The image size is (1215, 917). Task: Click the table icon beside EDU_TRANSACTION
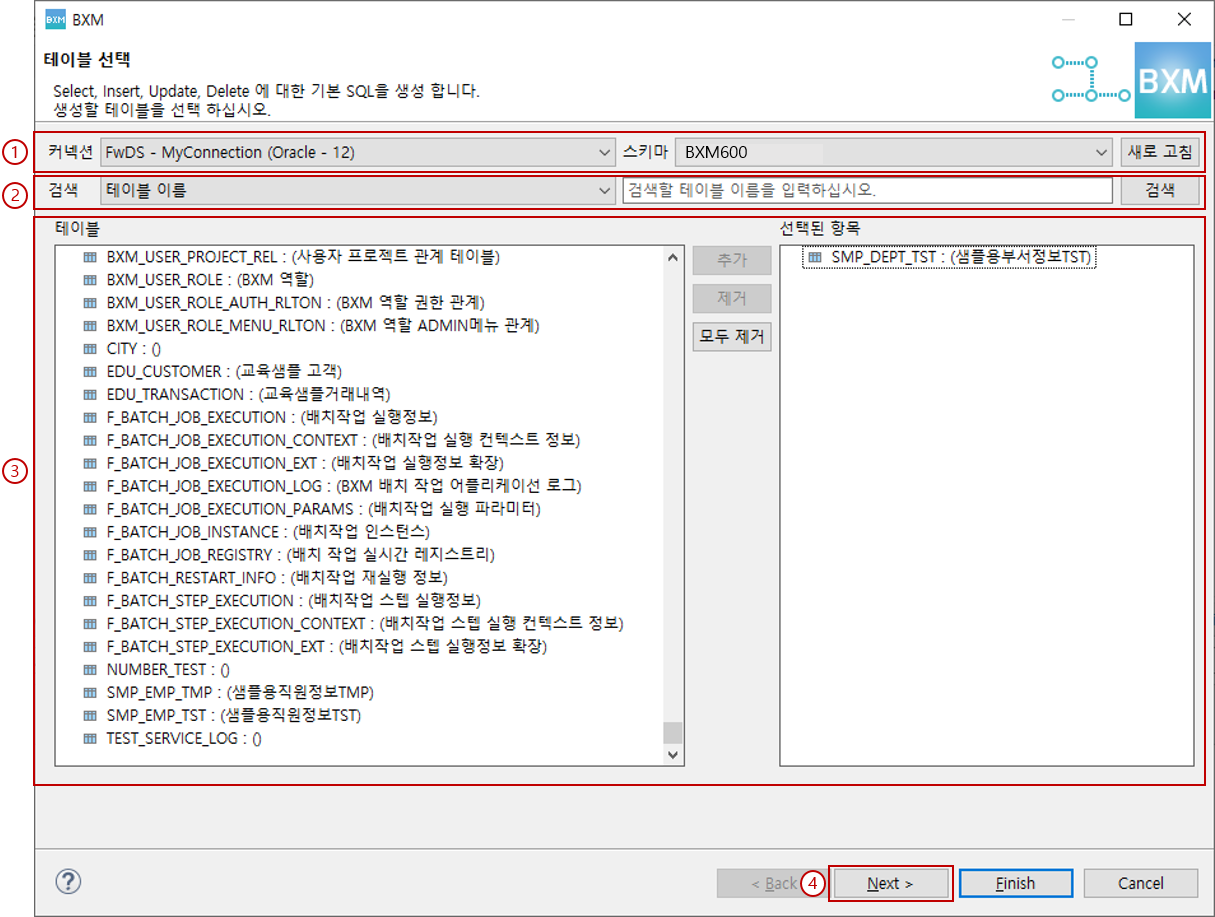91,394
